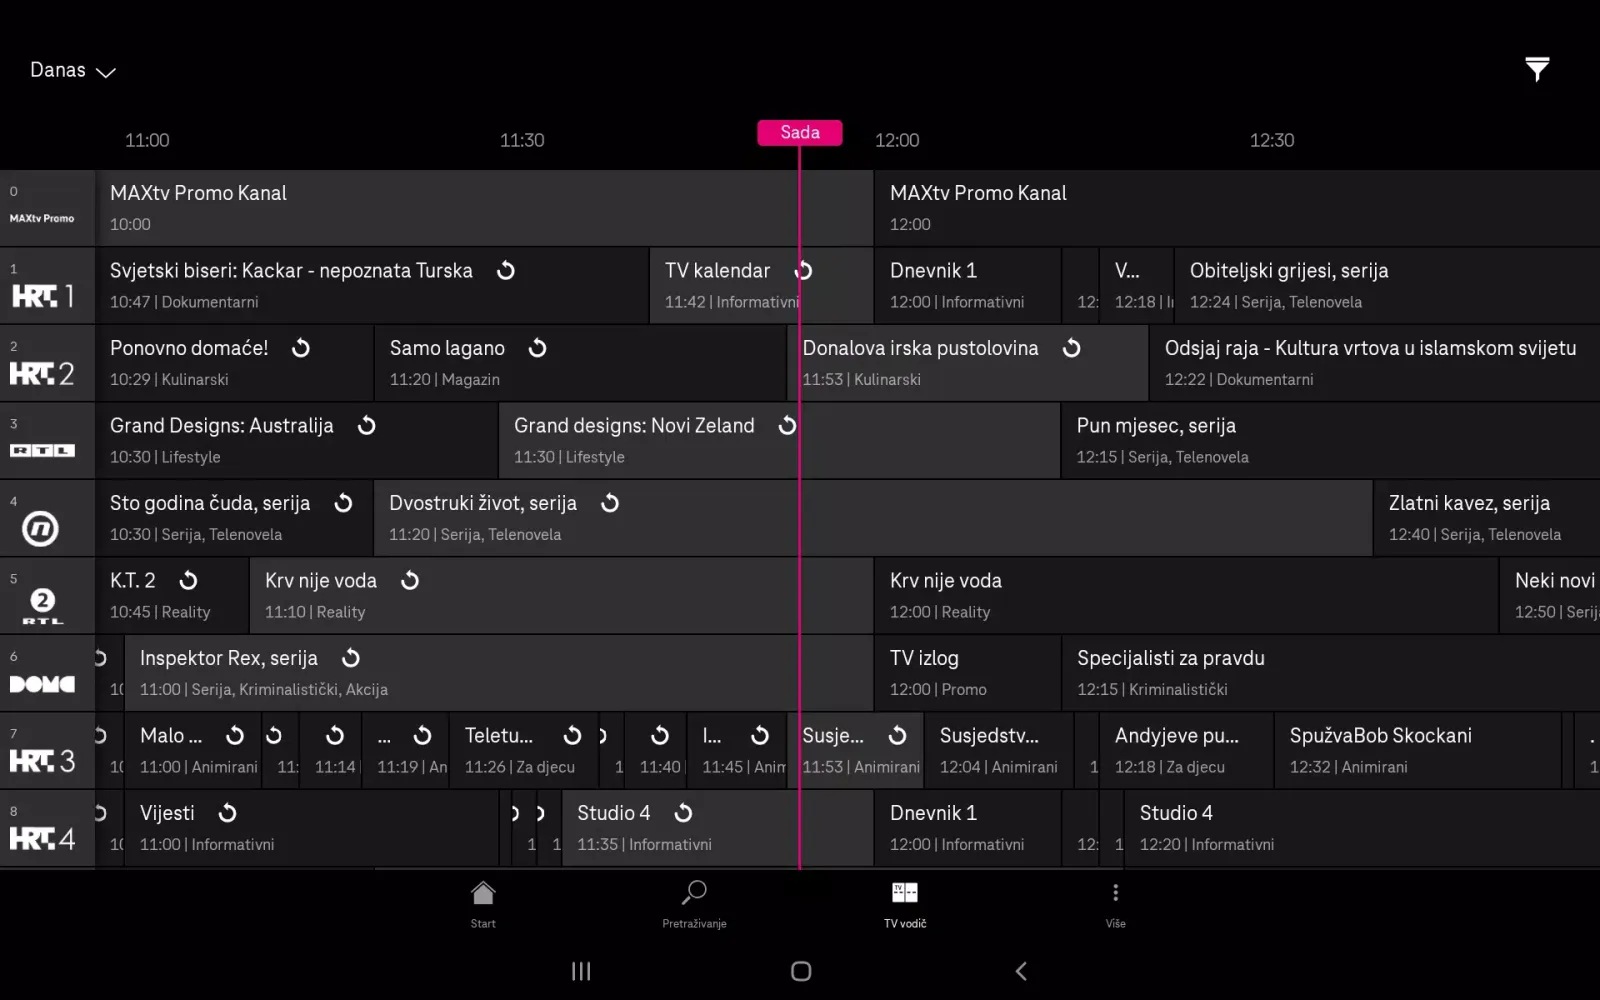The image size is (1600, 1000).
Task: Open Specijalisti za pravdu at 12:15
Action: (x=1331, y=673)
